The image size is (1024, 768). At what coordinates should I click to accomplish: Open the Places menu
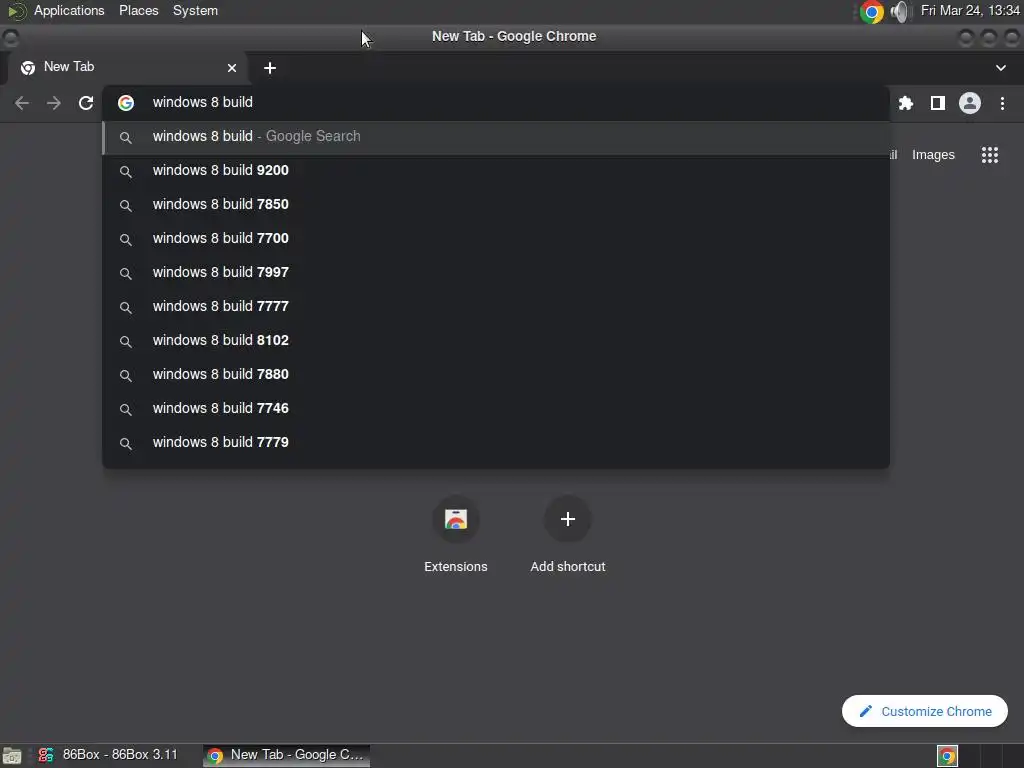click(138, 10)
